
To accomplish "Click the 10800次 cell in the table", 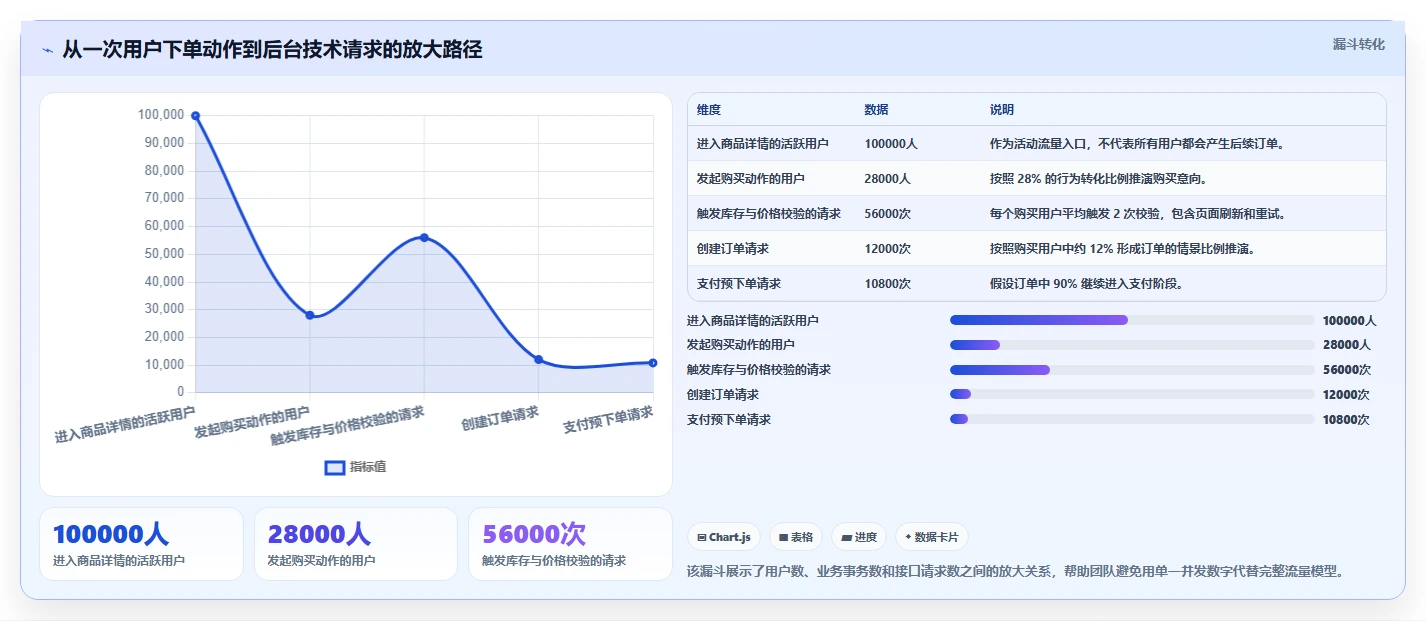I will [887, 284].
